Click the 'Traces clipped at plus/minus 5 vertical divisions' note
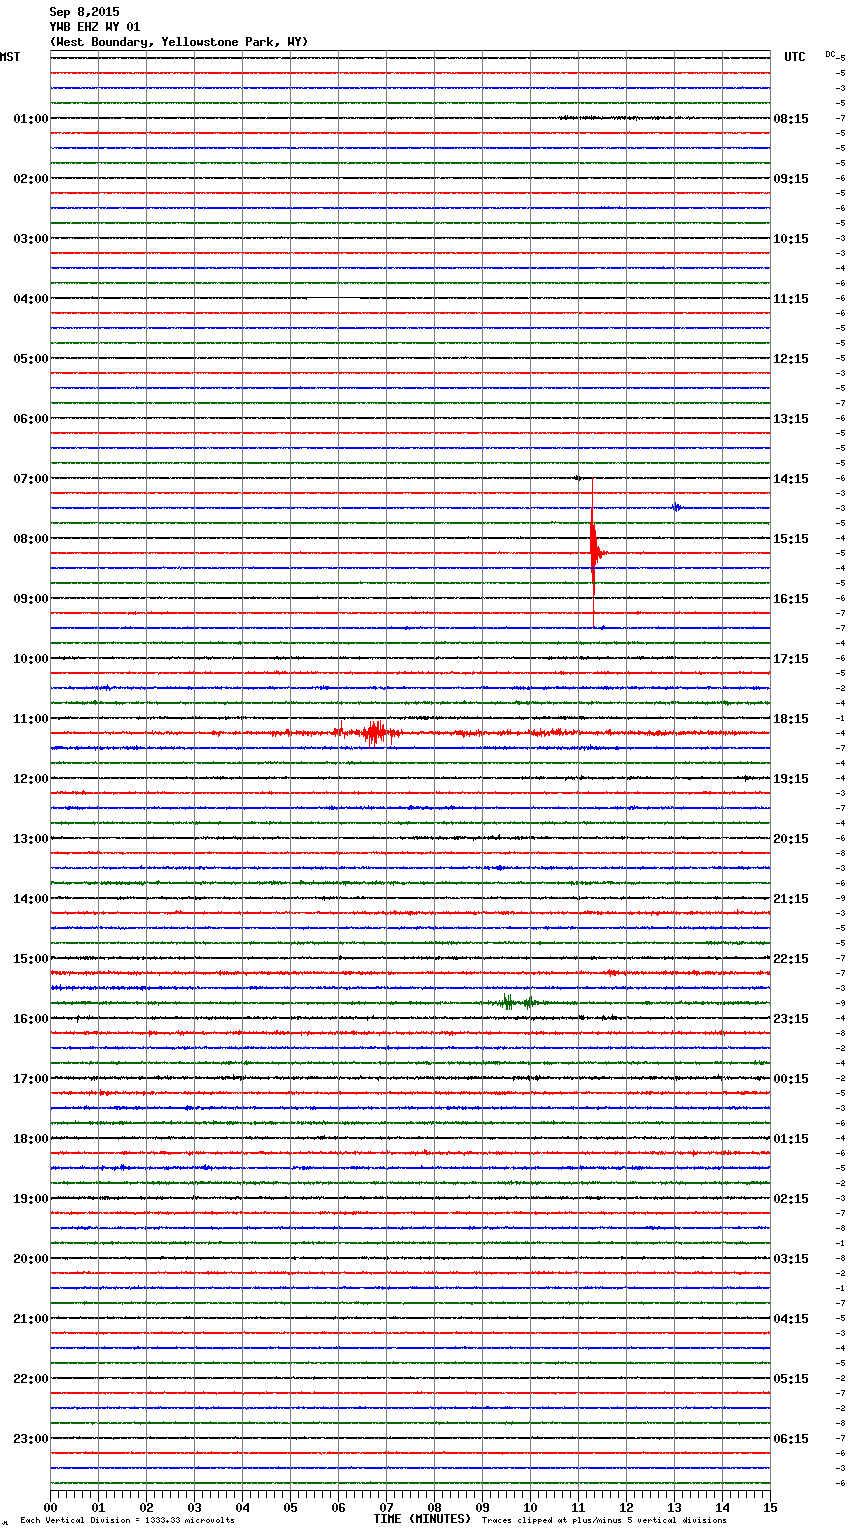The image size is (850, 1534). (604, 1521)
